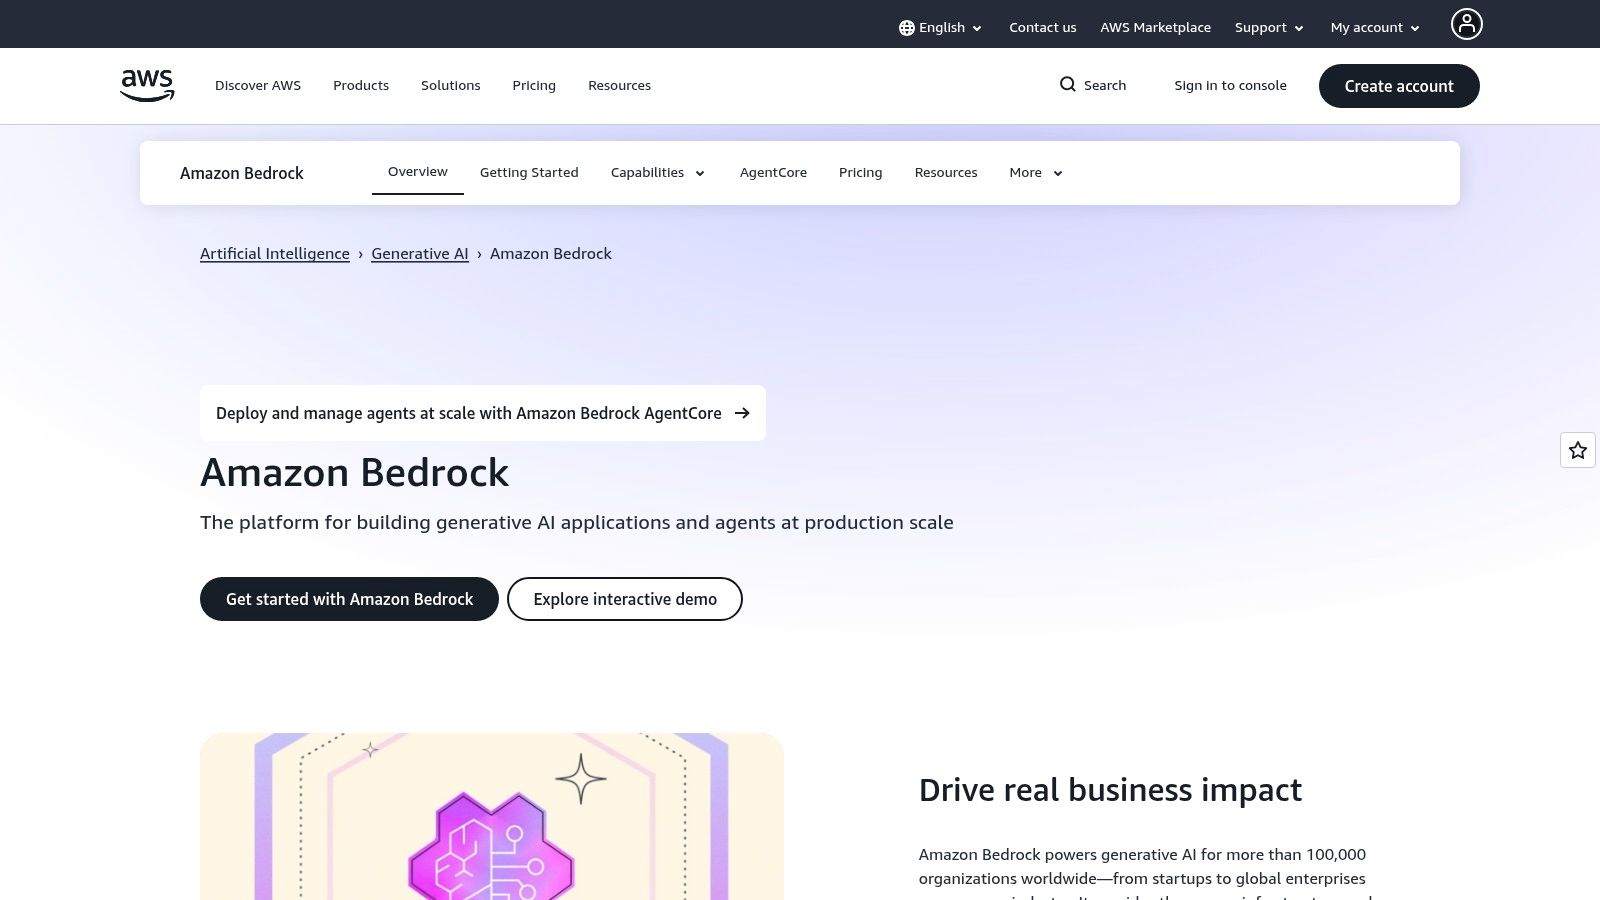Open the More dropdown in Bedrock nav
The width and height of the screenshot is (1600, 900).
(1034, 172)
